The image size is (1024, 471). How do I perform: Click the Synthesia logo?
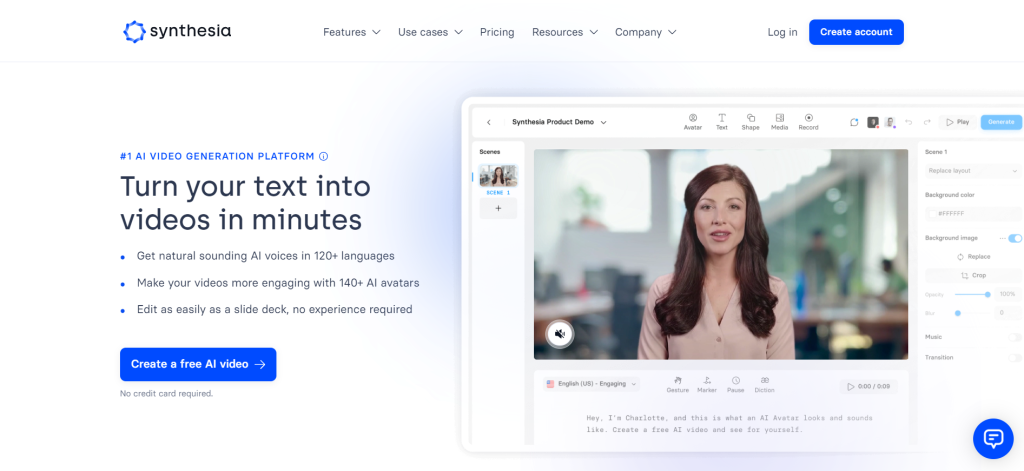pyautogui.click(x=177, y=31)
